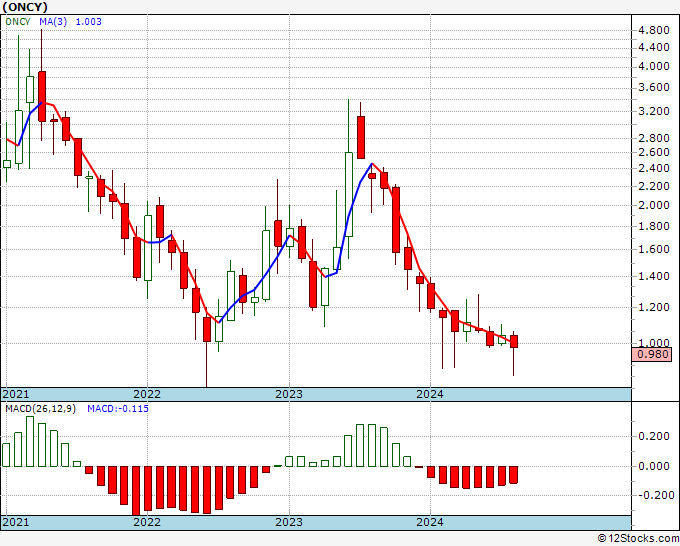
Task: Click the 3.200 price axis label
Action: 654,111
